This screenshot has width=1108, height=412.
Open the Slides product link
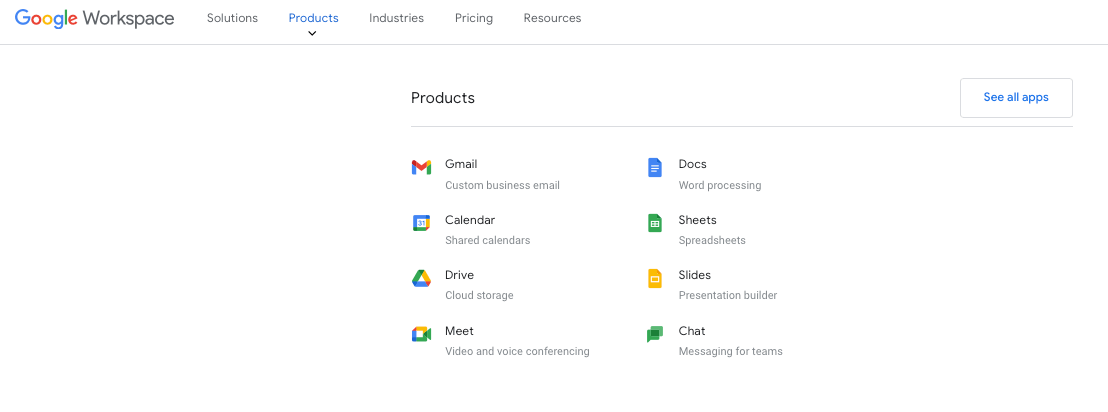[695, 275]
